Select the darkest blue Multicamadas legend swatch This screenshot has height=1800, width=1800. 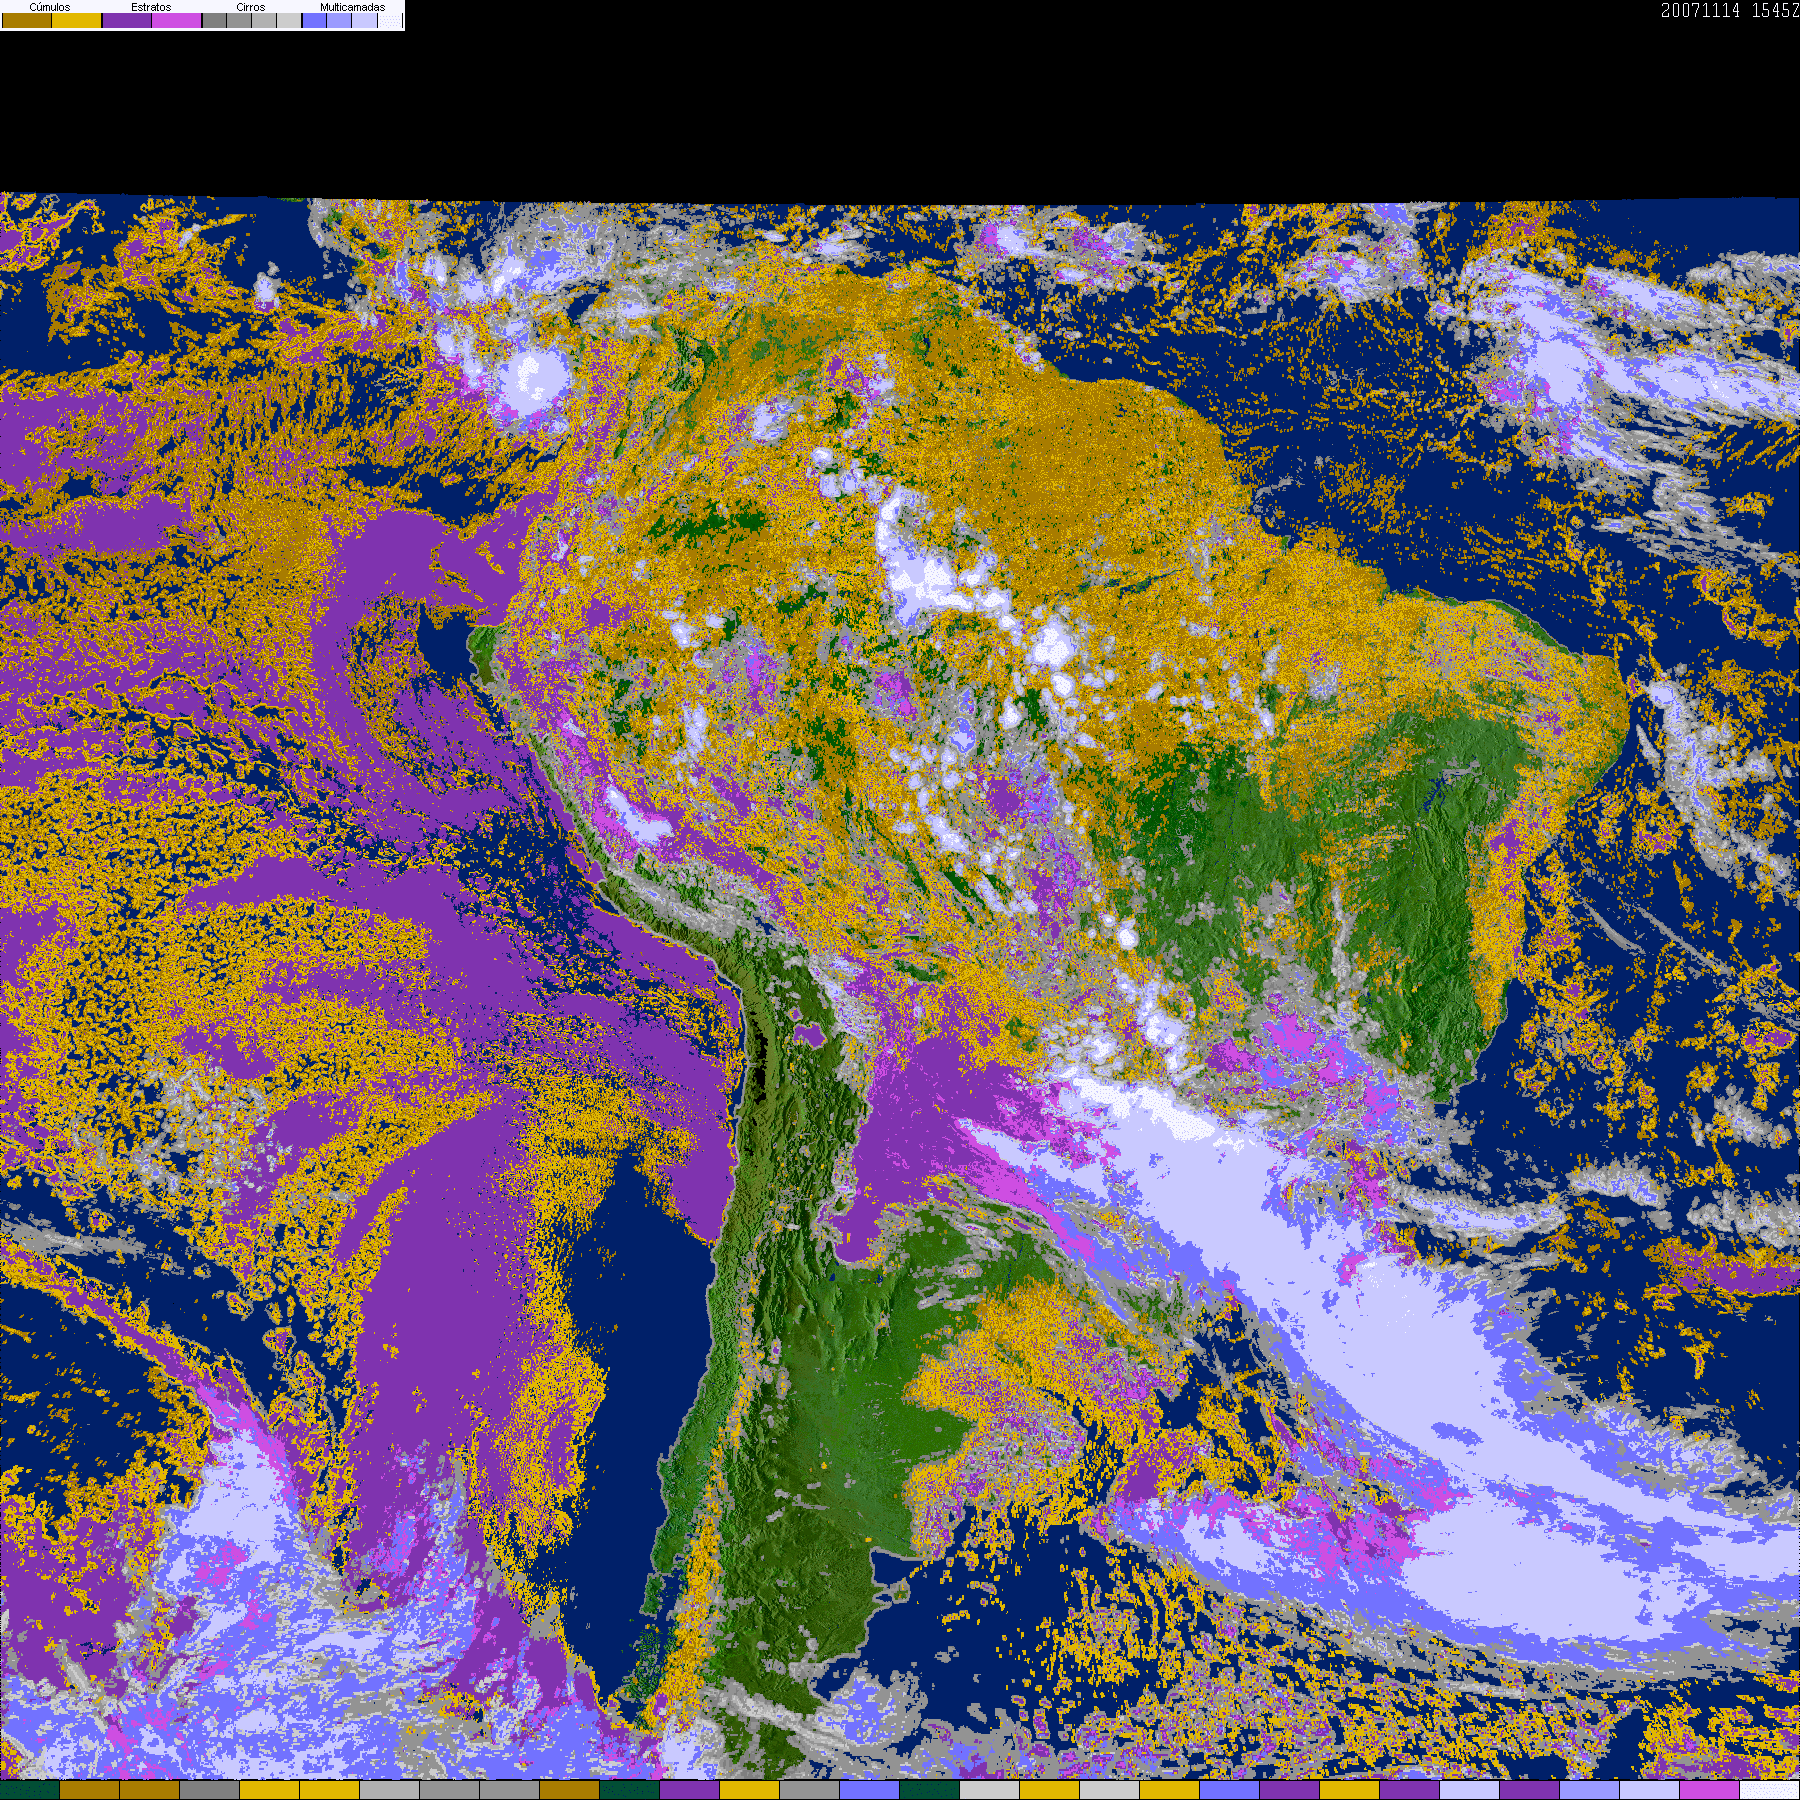click(x=314, y=21)
